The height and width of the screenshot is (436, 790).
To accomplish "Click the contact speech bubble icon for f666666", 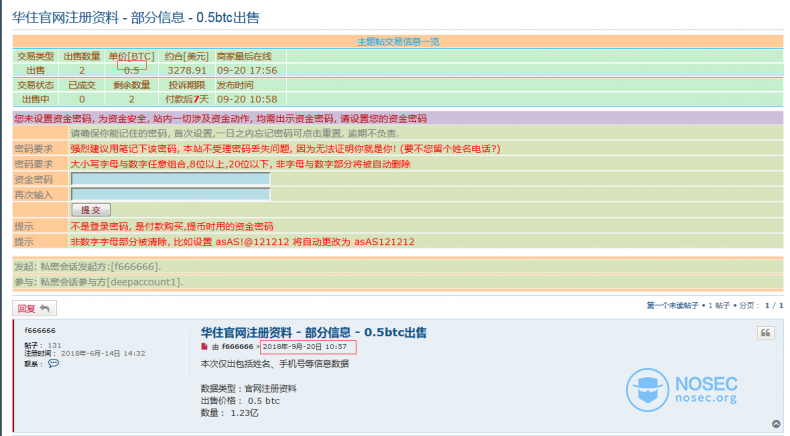I will point(53,363).
